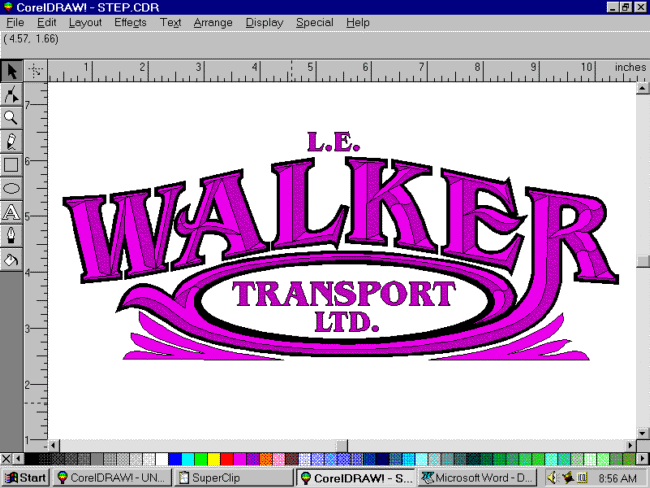Viewport: 650px width, 488px height.
Task: Select the Rectangle tool
Action: click(x=11, y=165)
